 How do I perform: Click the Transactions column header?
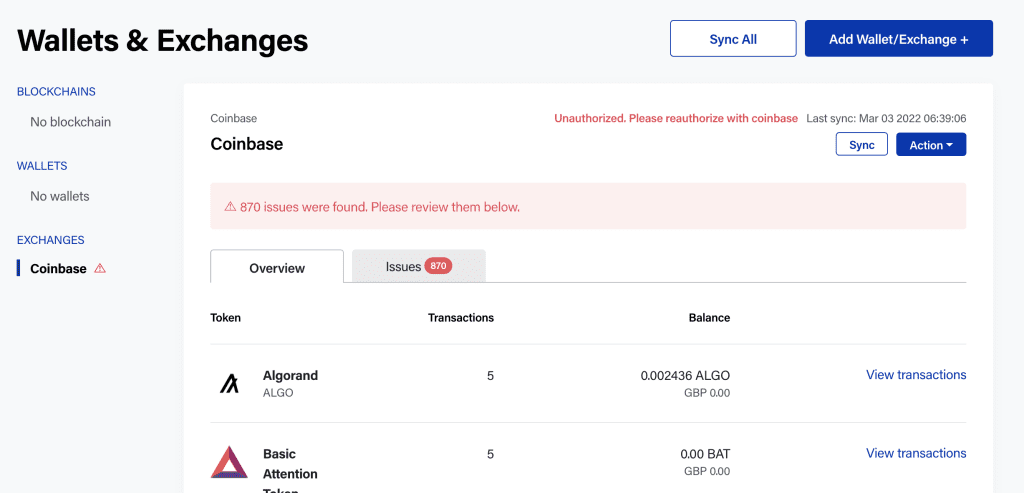(x=460, y=318)
